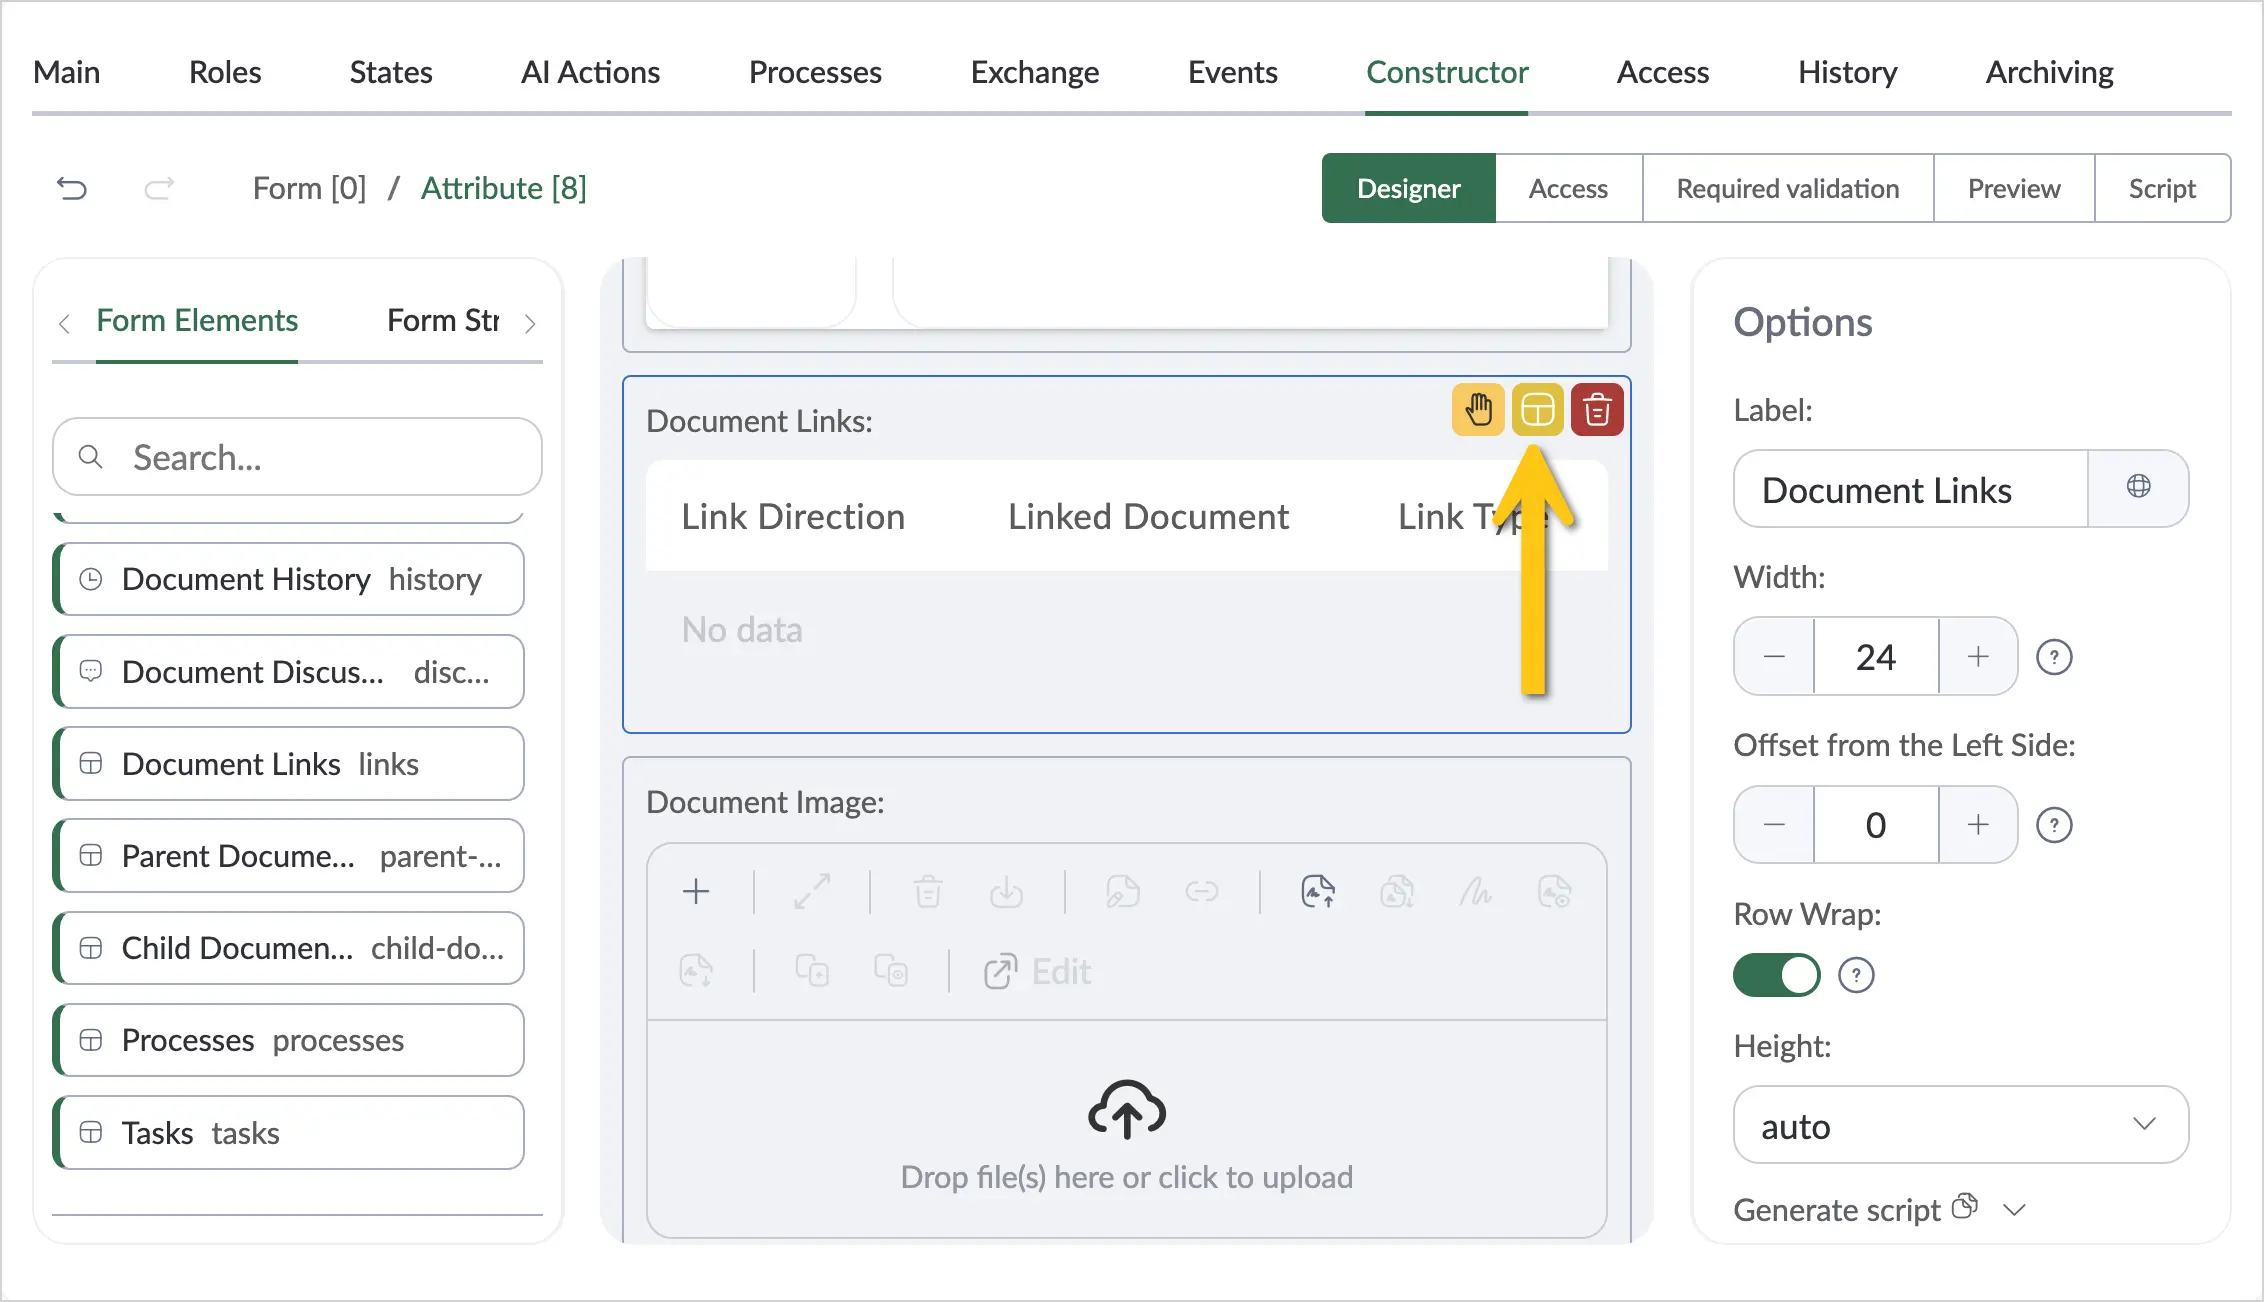The width and height of the screenshot is (2264, 1302).
Task: Open Required validation mode
Action: pyautogui.click(x=1788, y=188)
